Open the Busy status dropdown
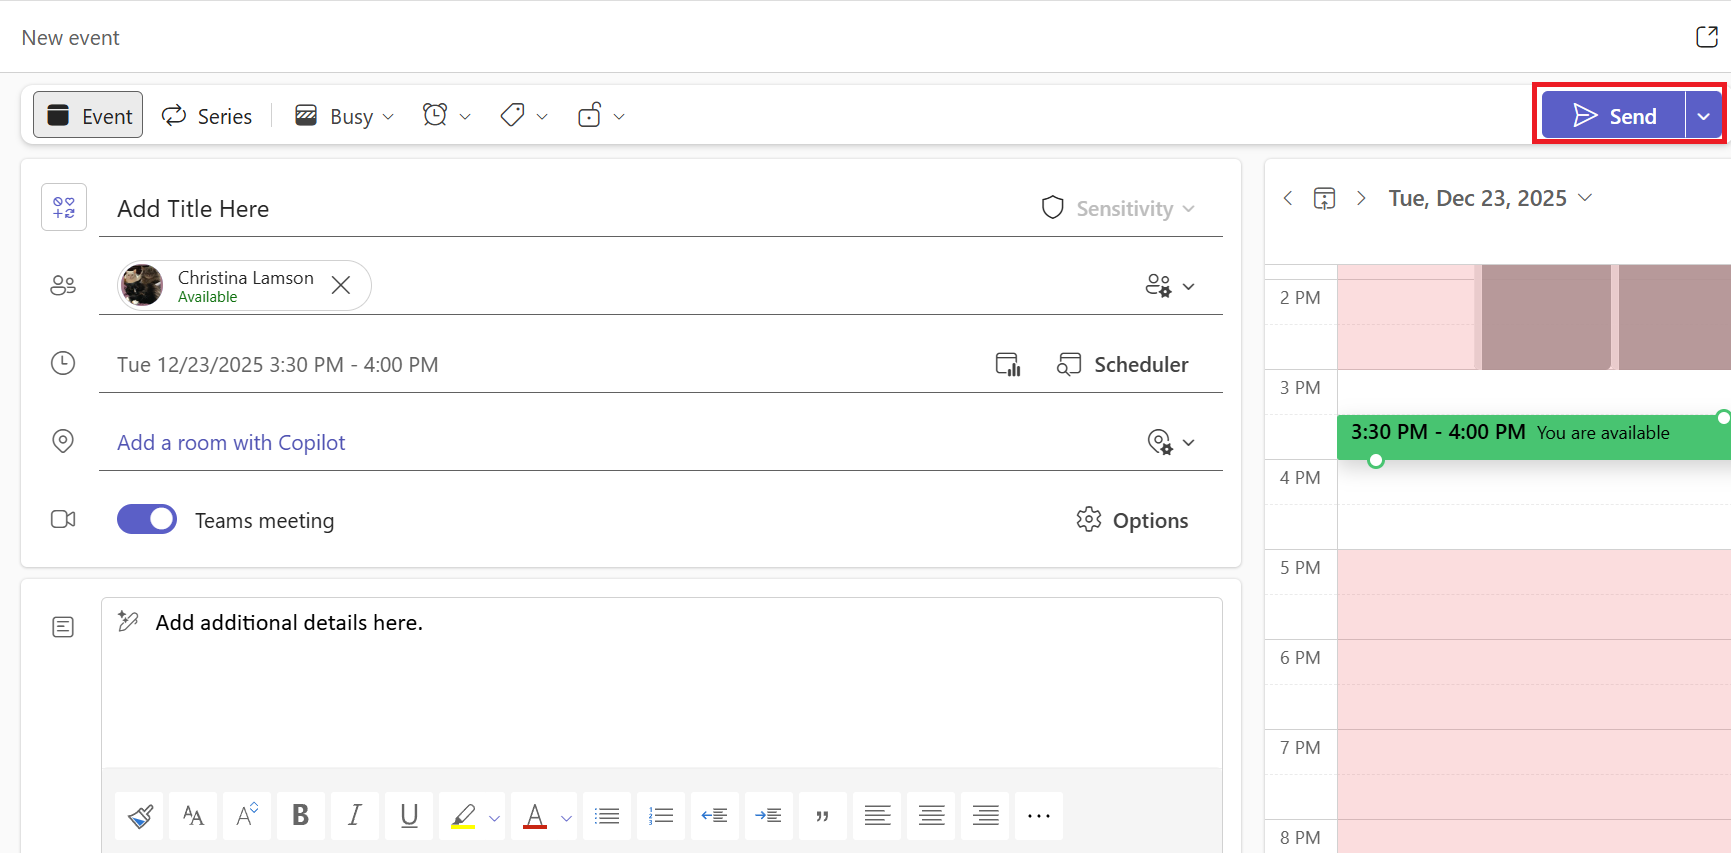Viewport: 1731px width, 853px height. click(345, 116)
